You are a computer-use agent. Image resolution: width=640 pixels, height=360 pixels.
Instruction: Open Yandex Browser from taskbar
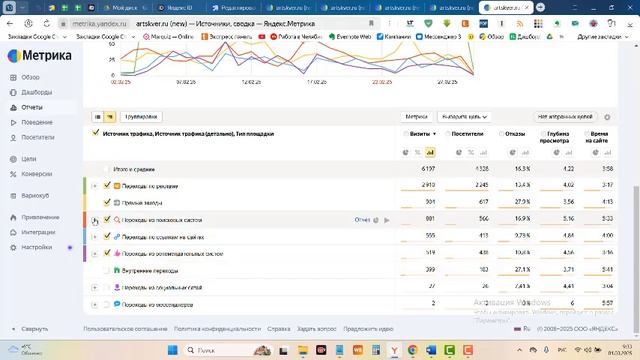point(394,350)
